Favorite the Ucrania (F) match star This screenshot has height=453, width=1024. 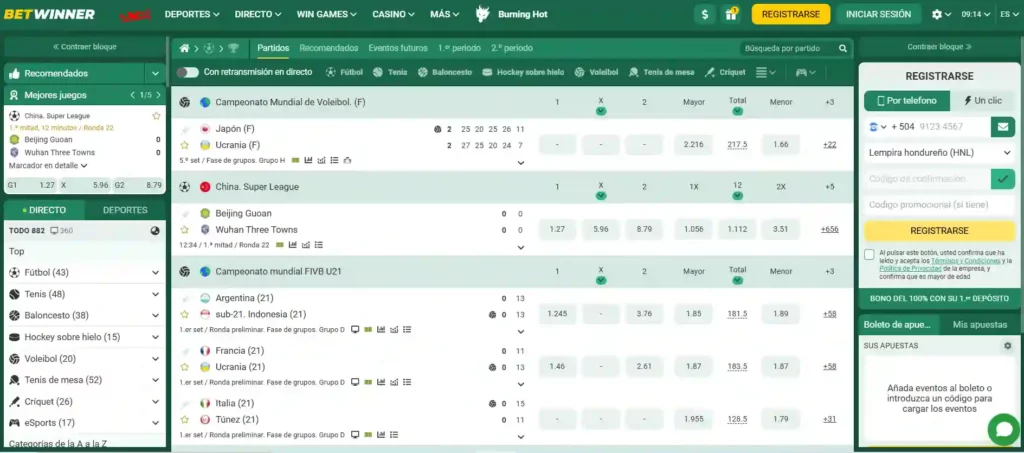[x=185, y=145]
